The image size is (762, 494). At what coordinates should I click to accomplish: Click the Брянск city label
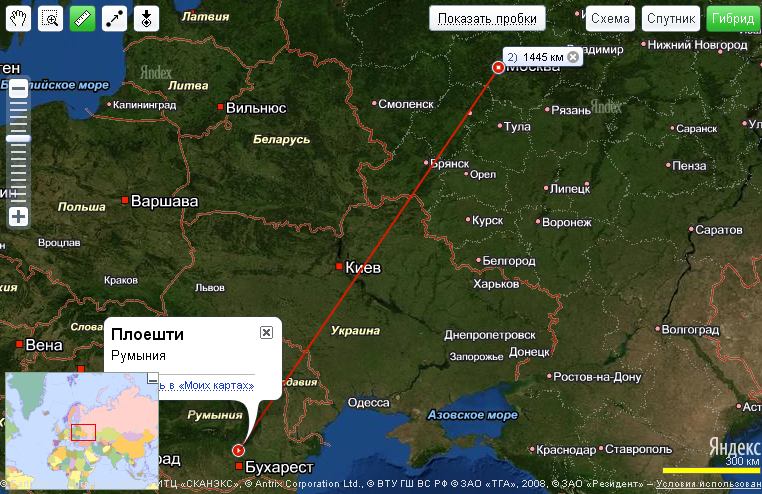click(x=450, y=164)
